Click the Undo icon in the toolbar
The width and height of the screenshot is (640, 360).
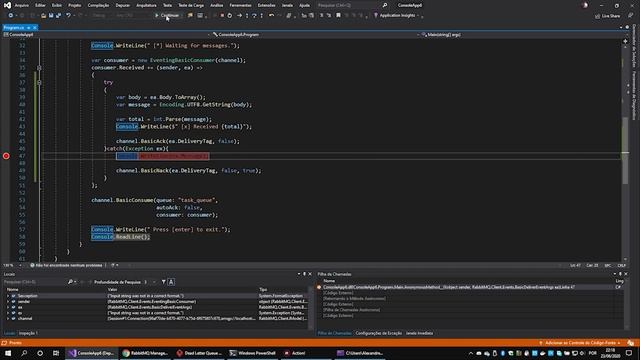point(68,16)
